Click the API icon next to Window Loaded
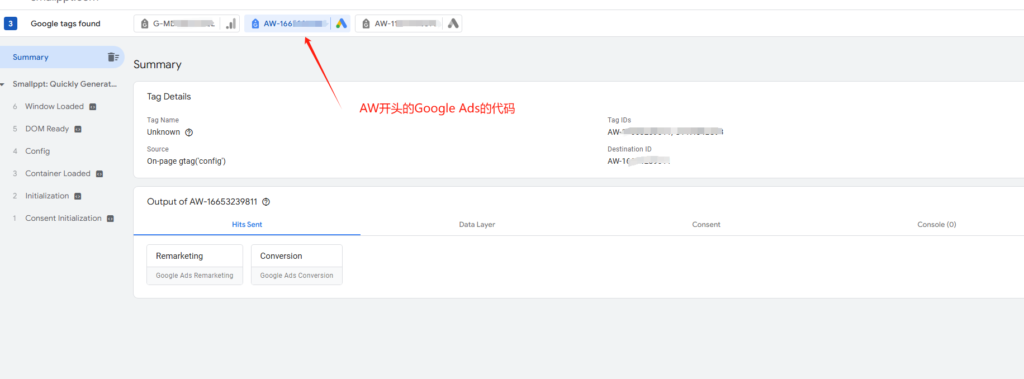Viewport: 1024px width, 379px height. (93, 107)
